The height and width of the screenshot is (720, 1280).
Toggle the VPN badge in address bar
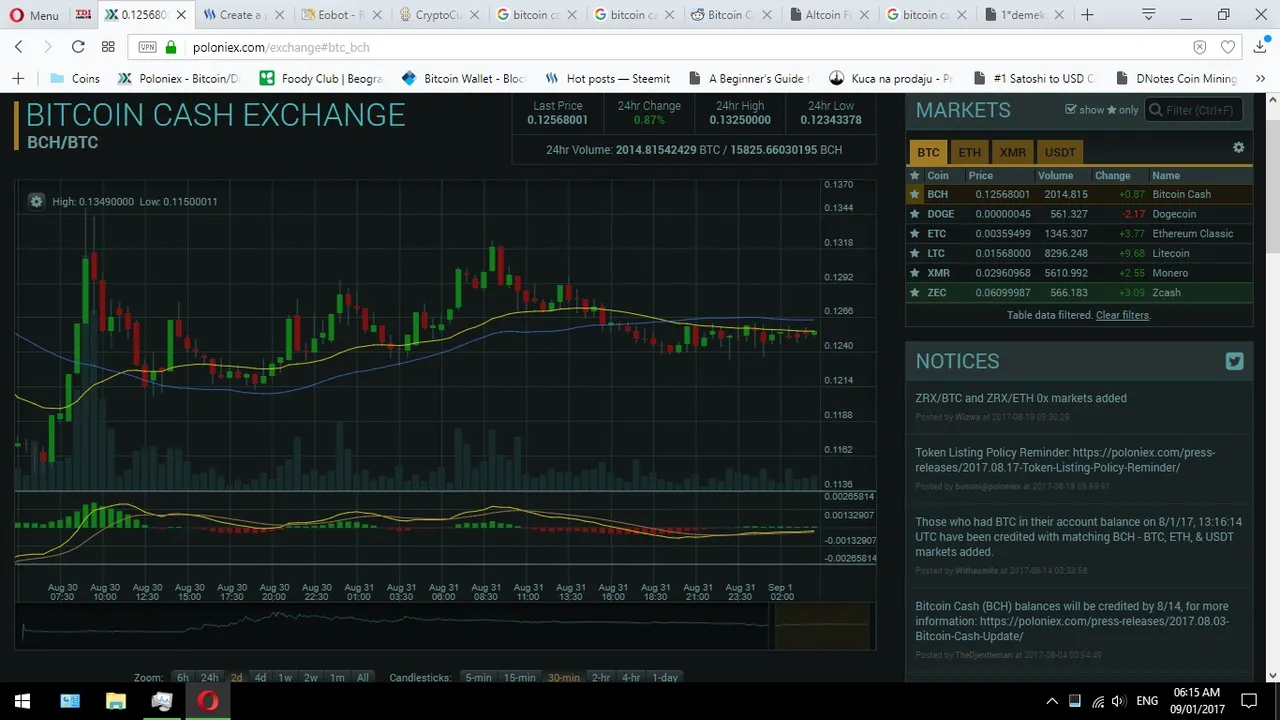pyautogui.click(x=147, y=47)
